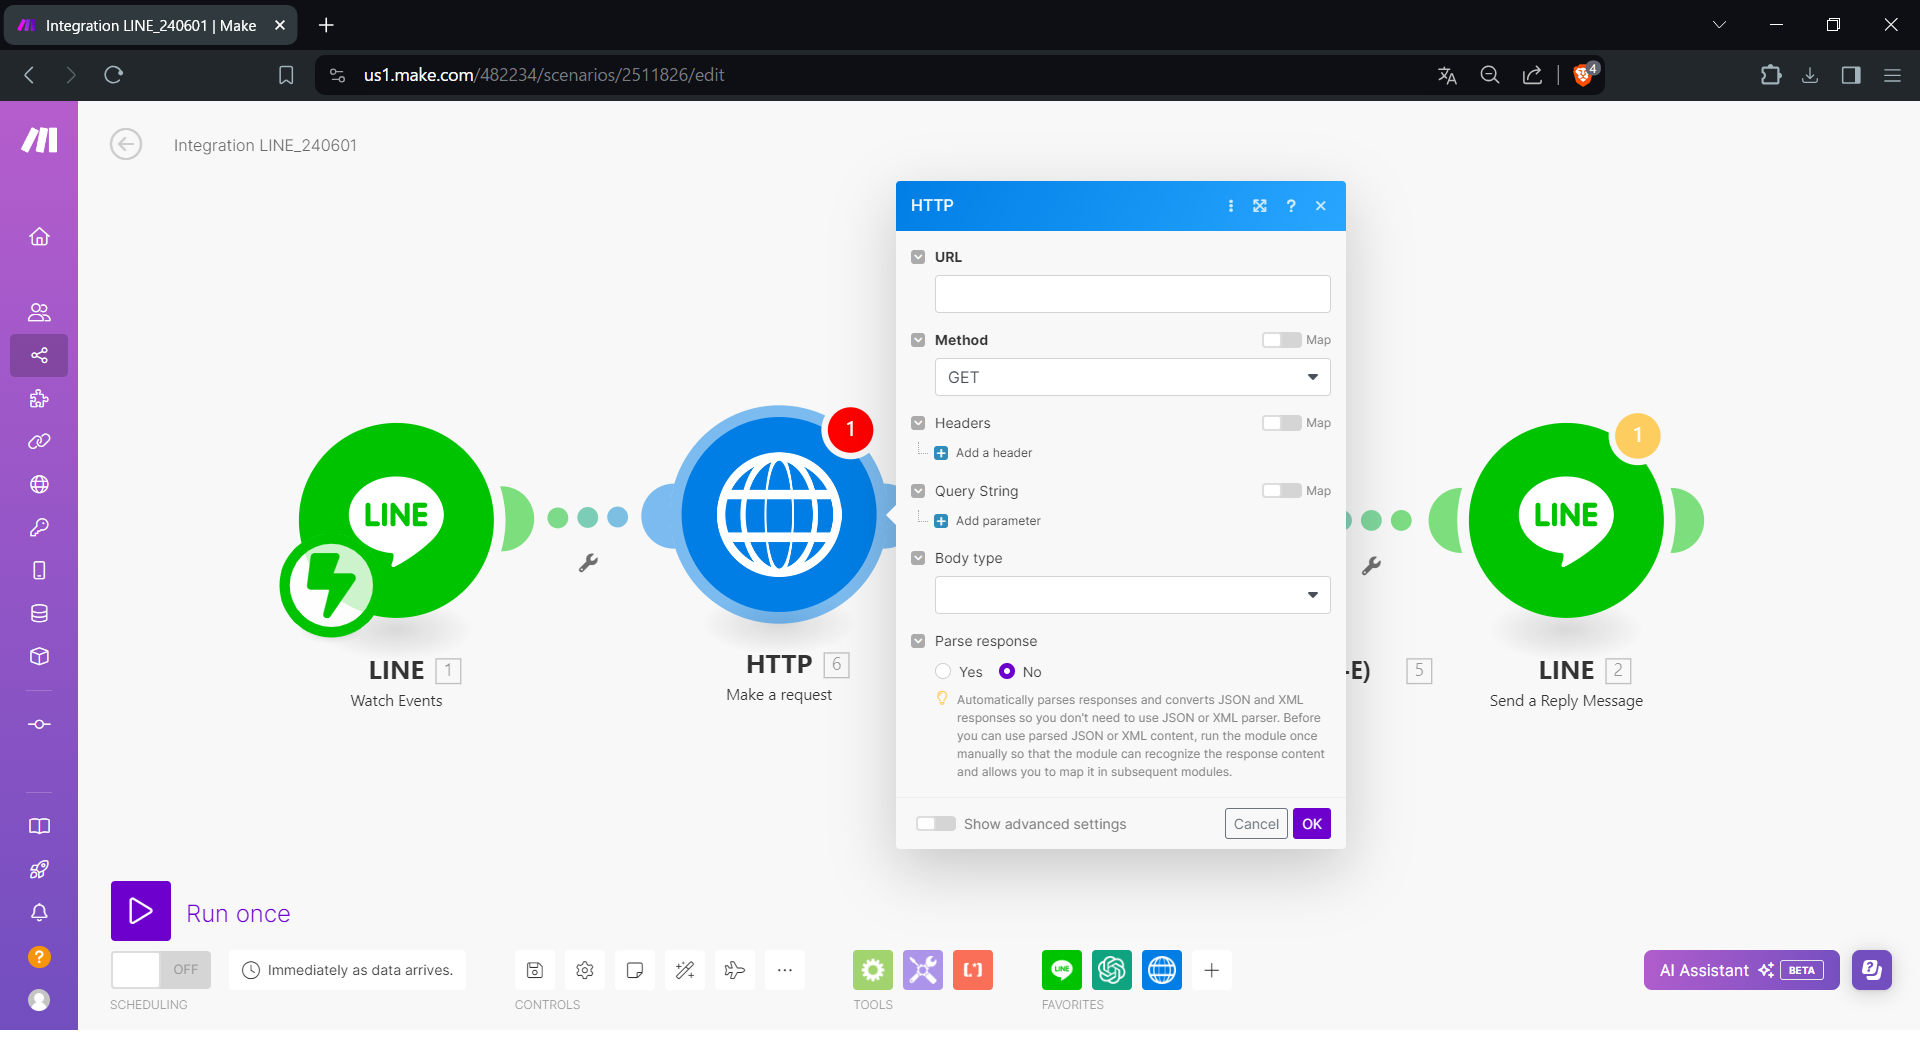Open the Team icon in sidebar
Viewport: 1920px width, 1040px height.
[39, 312]
